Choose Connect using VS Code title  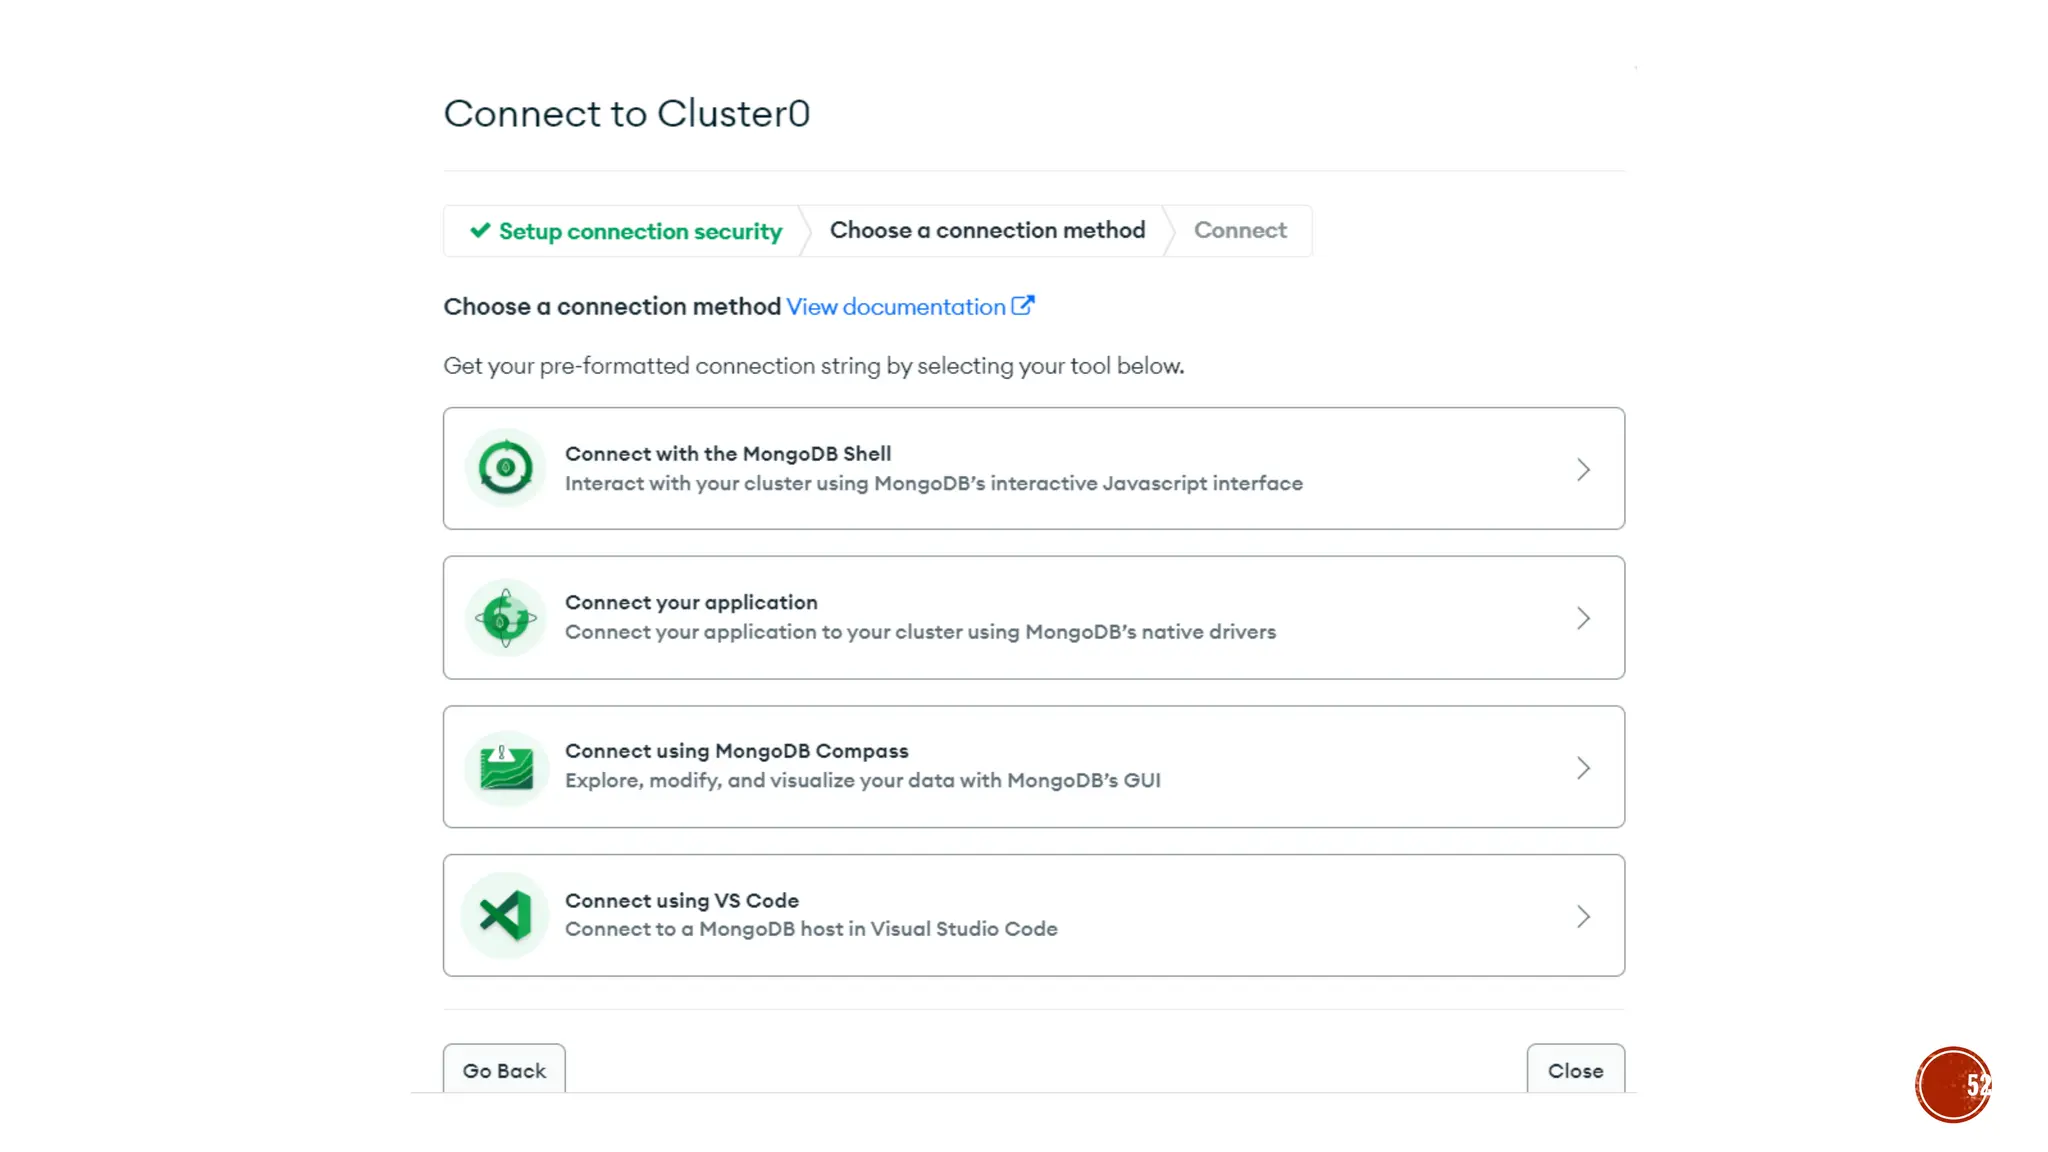(682, 900)
